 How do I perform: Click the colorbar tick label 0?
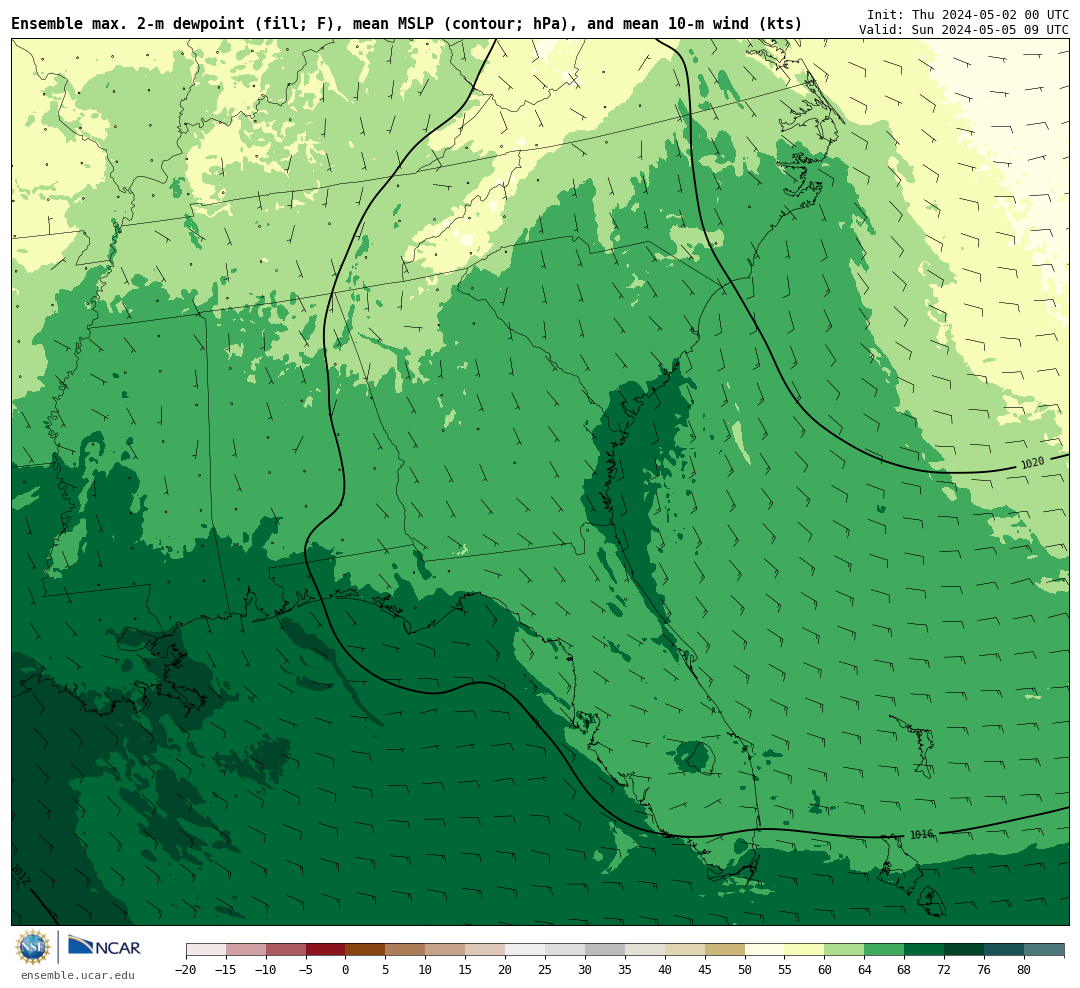(346, 970)
